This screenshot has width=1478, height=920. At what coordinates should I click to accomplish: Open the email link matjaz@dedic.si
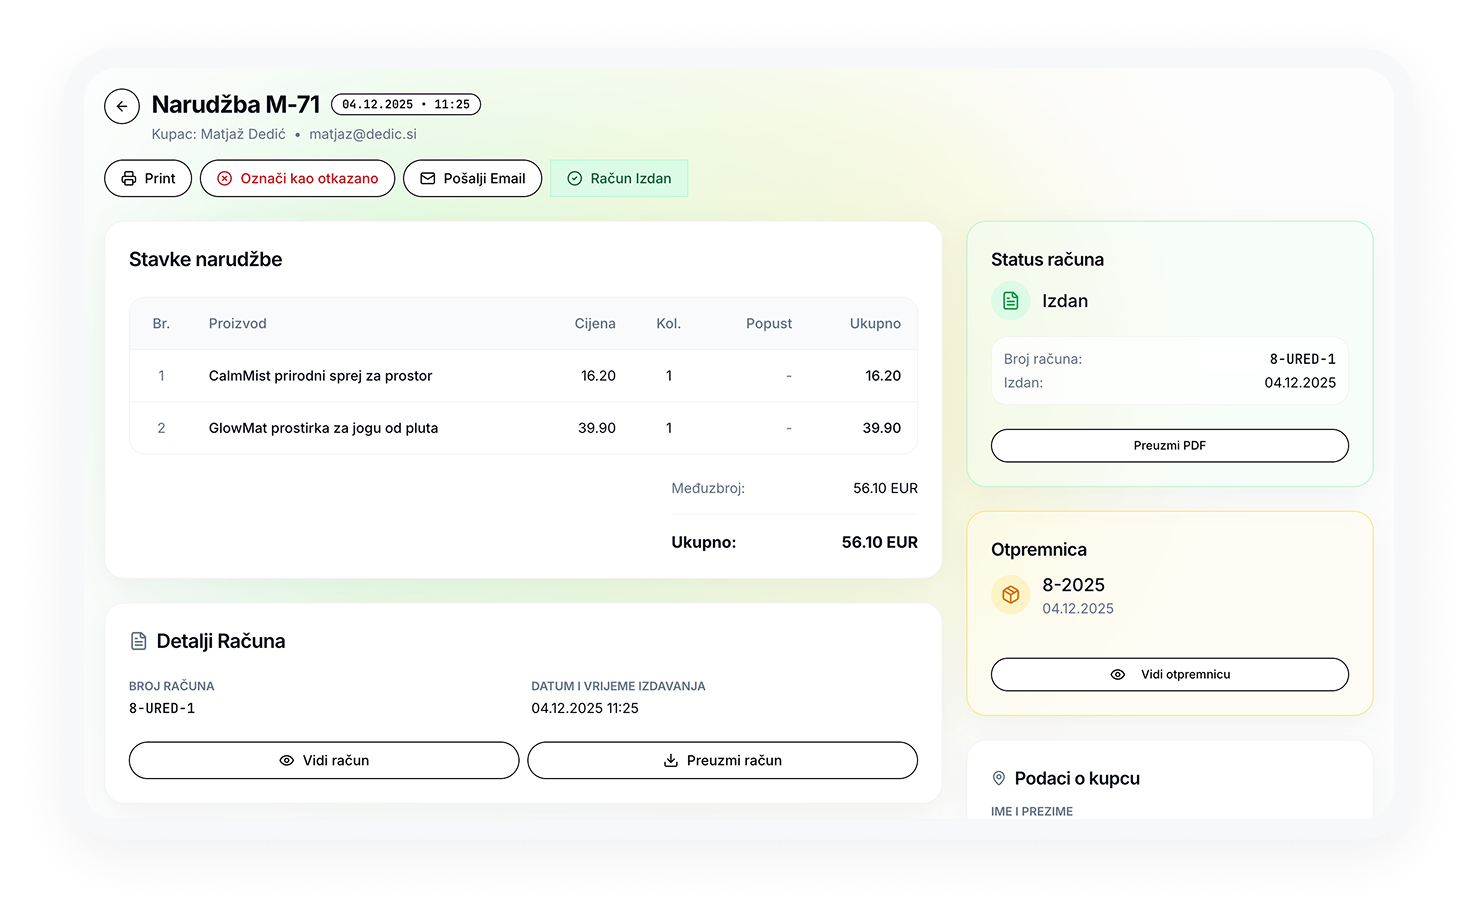click(364, 134)
